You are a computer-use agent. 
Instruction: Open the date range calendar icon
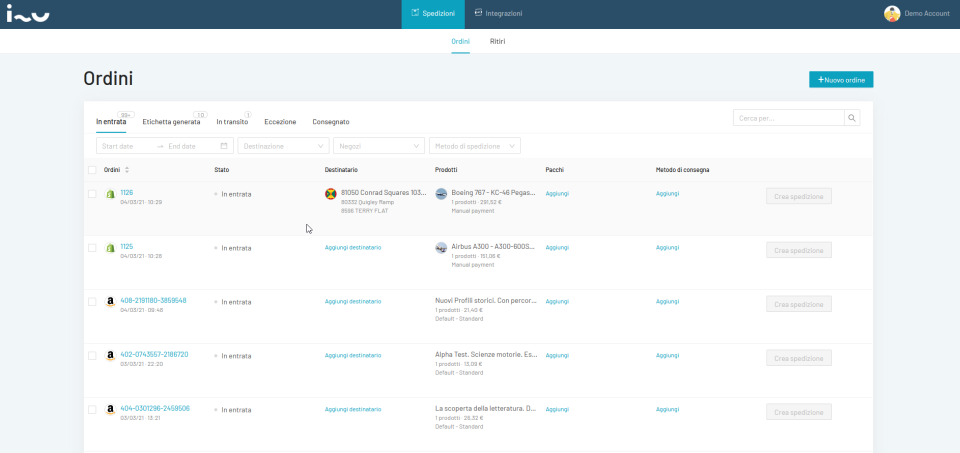(x=224, y=146)
